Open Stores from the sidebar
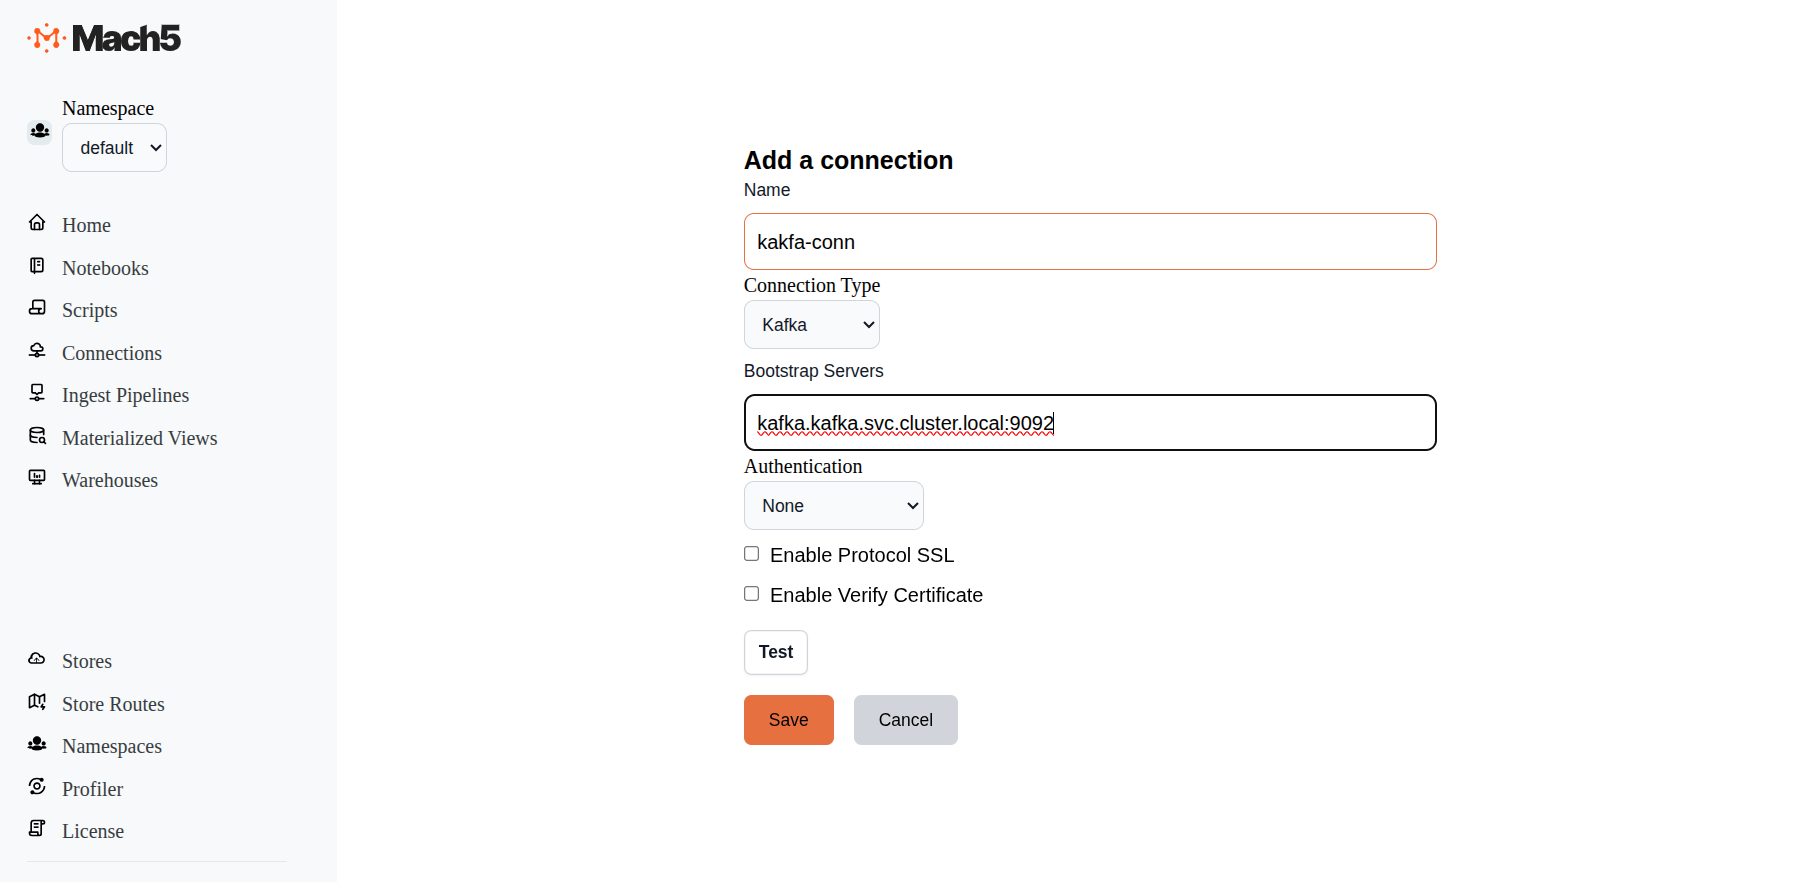This screenshot has width=1808, height=882. click(x=87, y=661)
